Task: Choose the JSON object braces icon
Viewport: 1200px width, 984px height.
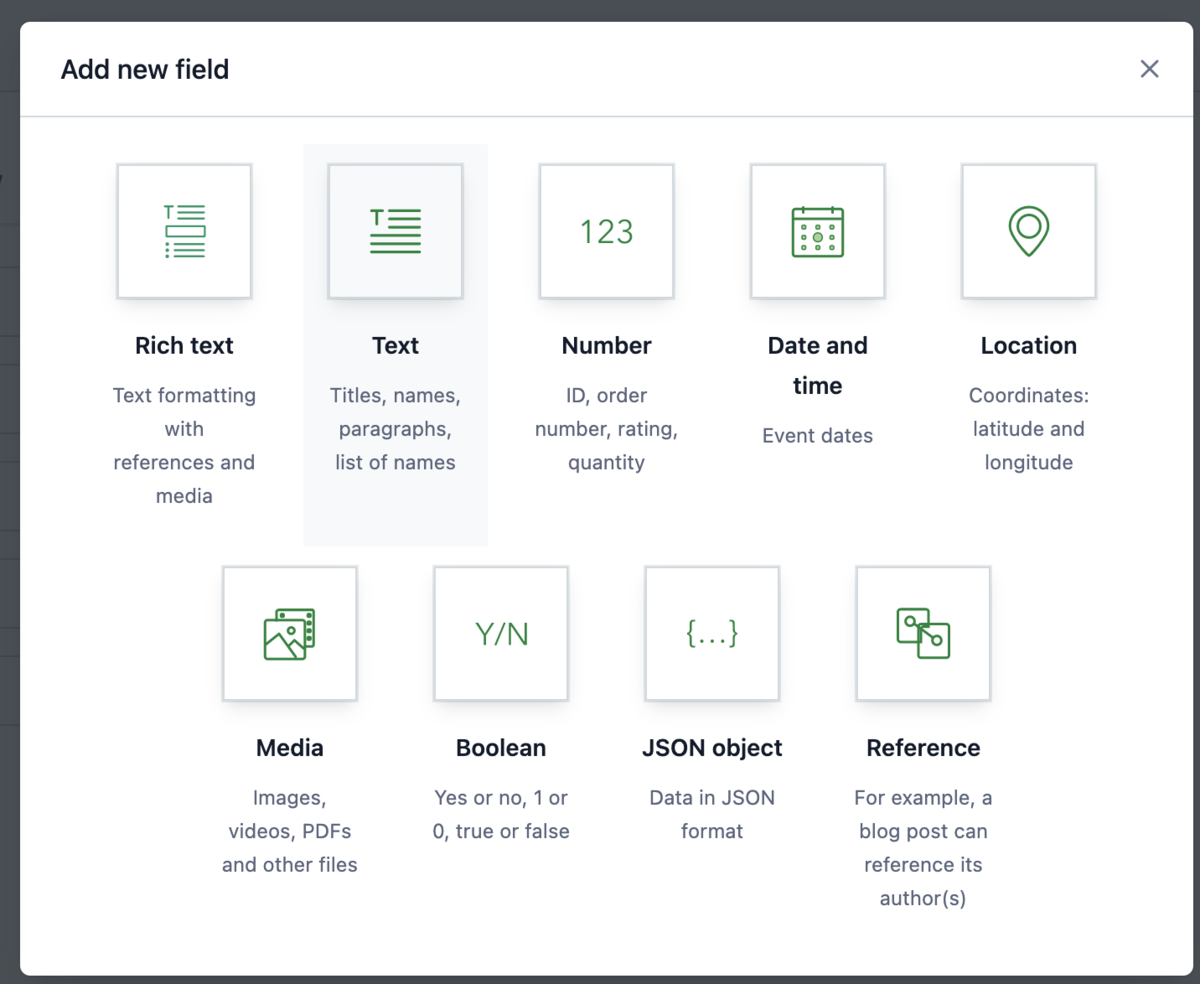Action: click(712, 634)
